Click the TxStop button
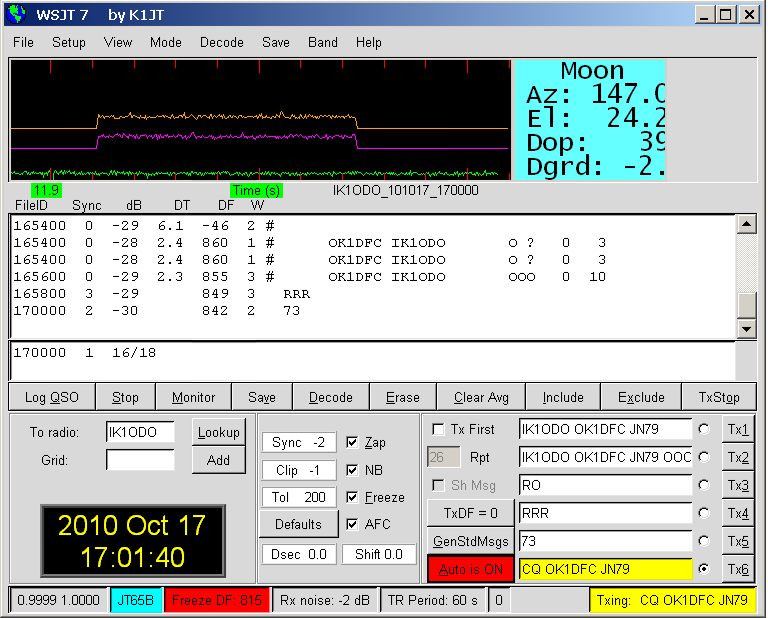The width and height of the screenshot is (768, 618). coord(719,397)
